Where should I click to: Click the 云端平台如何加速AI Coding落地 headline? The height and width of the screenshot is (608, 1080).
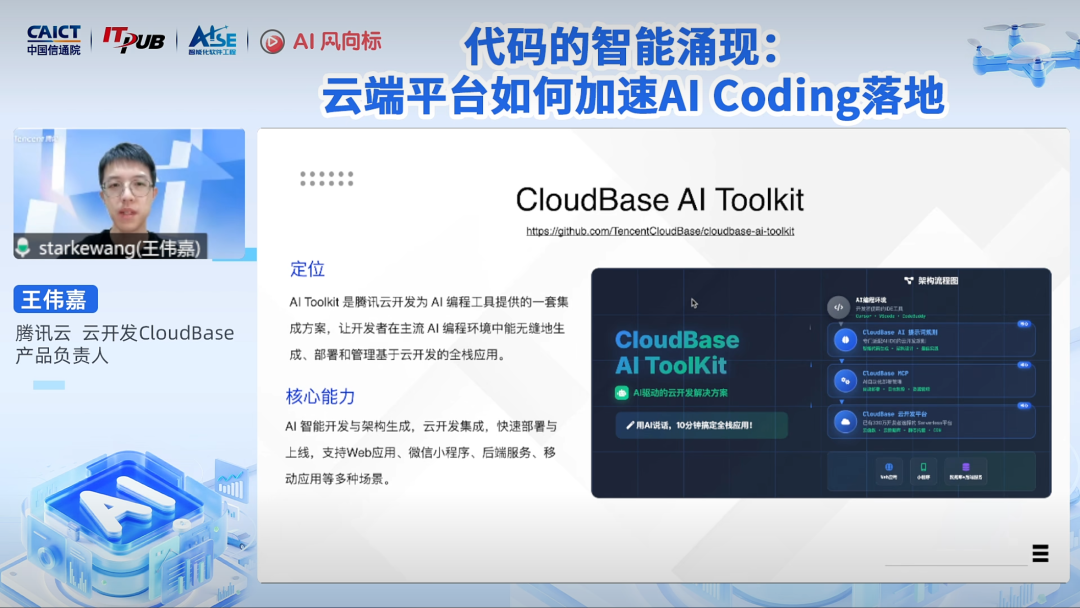tap(632, 95)
